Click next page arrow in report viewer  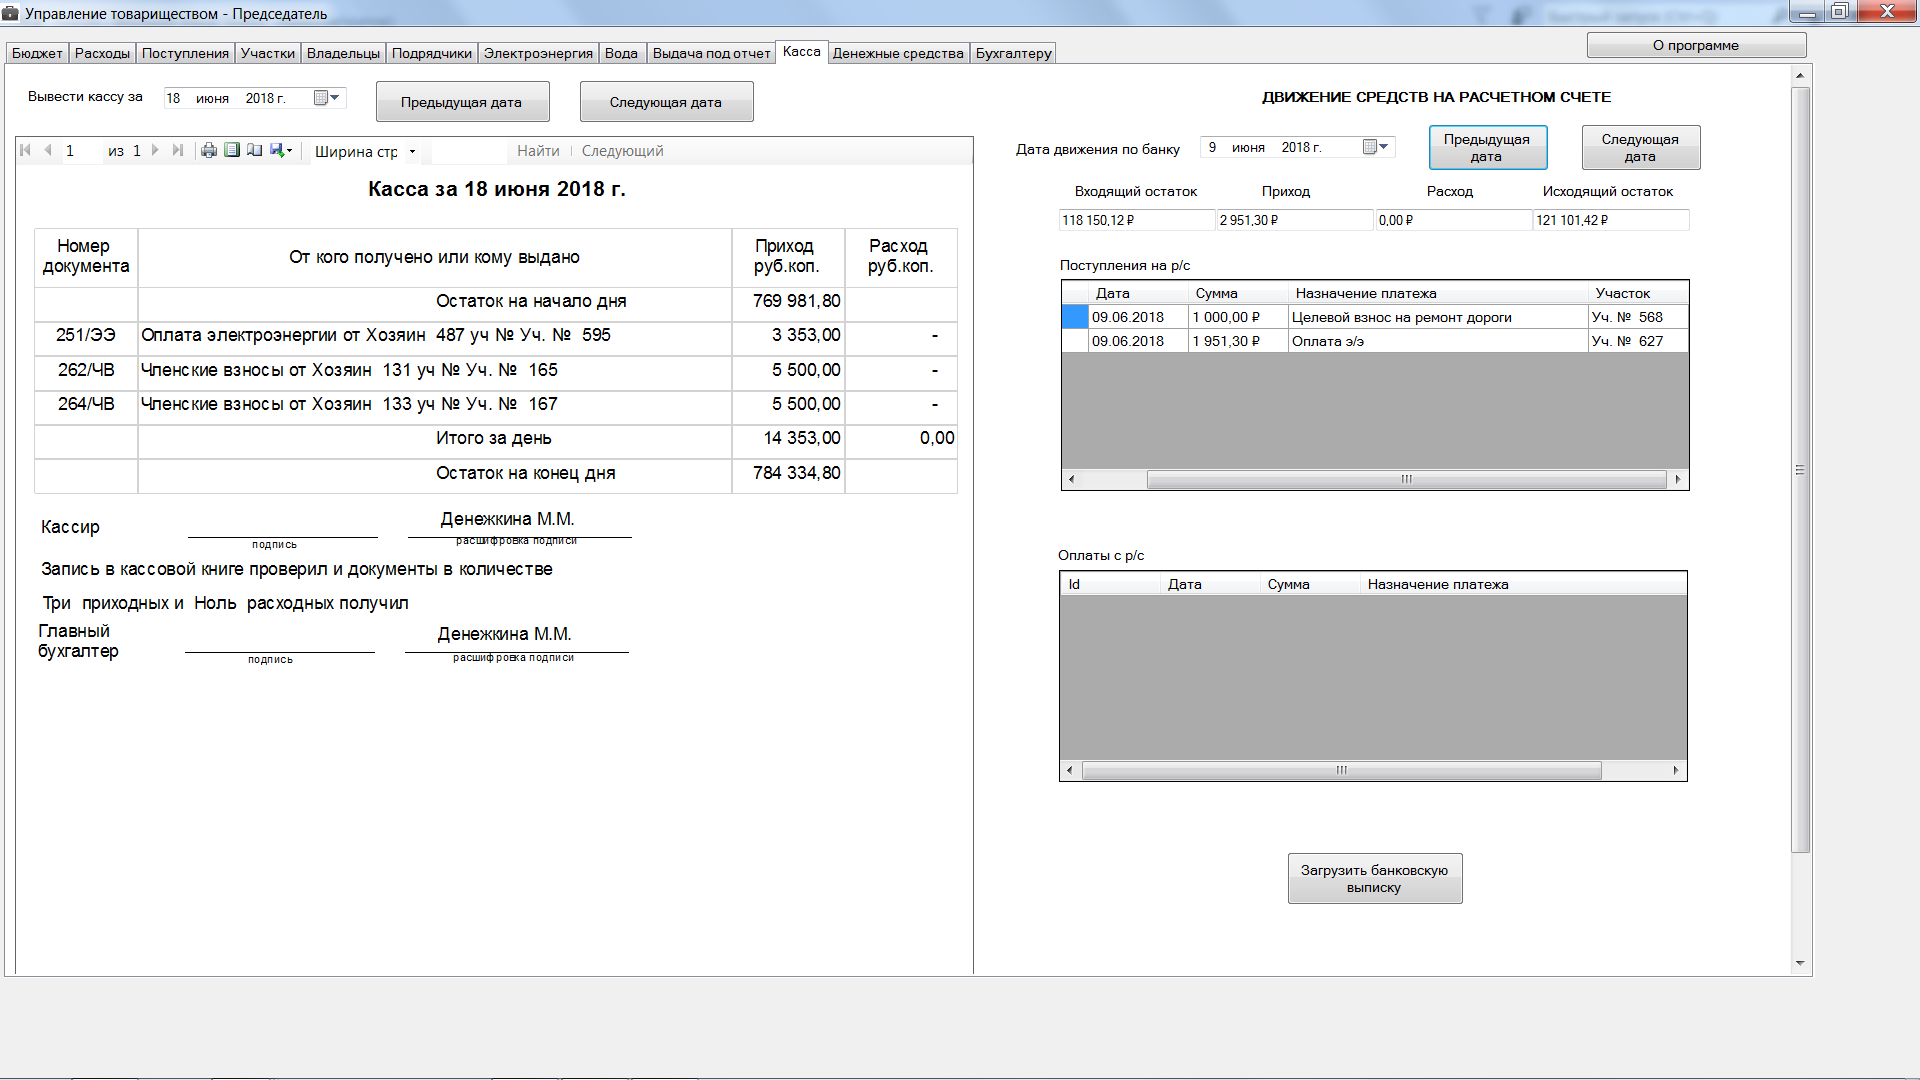tap(155, 151)
